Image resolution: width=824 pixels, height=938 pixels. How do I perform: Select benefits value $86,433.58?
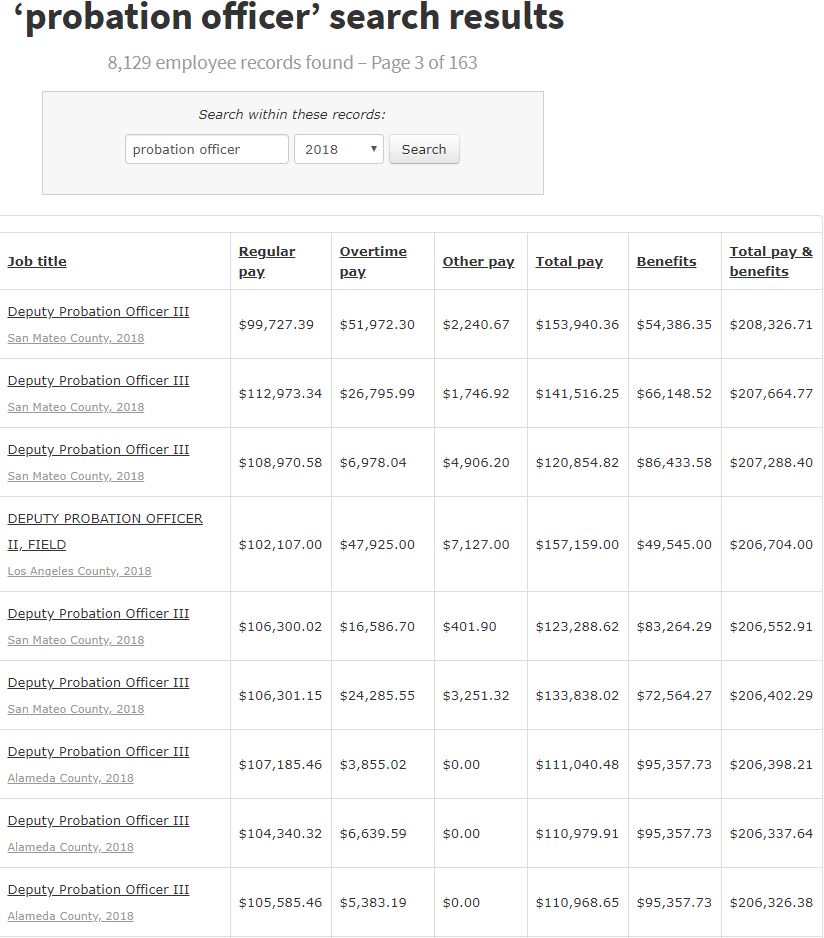pyautogui.click(x=674, y=462)
